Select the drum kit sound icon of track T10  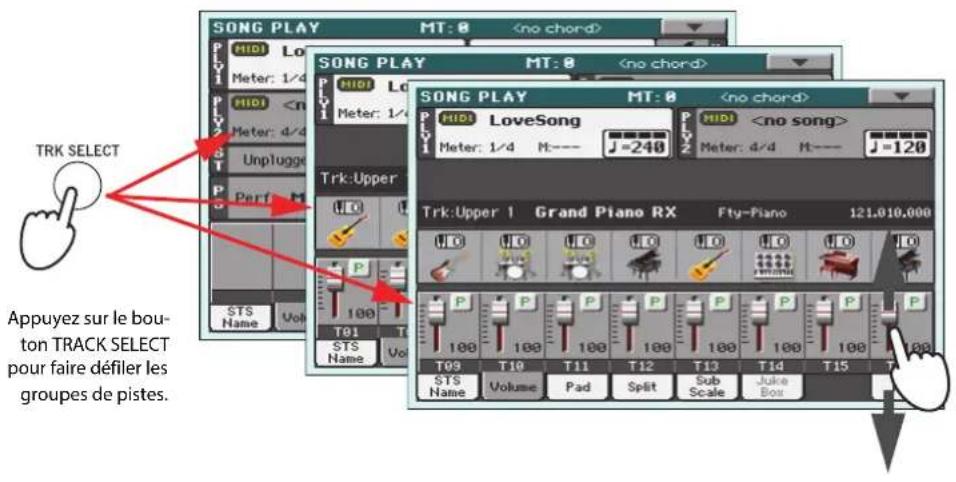pos(515,266)
